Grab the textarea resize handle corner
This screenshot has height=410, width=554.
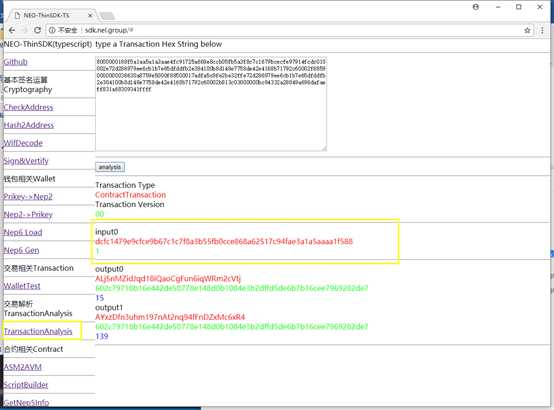(324, 148)
